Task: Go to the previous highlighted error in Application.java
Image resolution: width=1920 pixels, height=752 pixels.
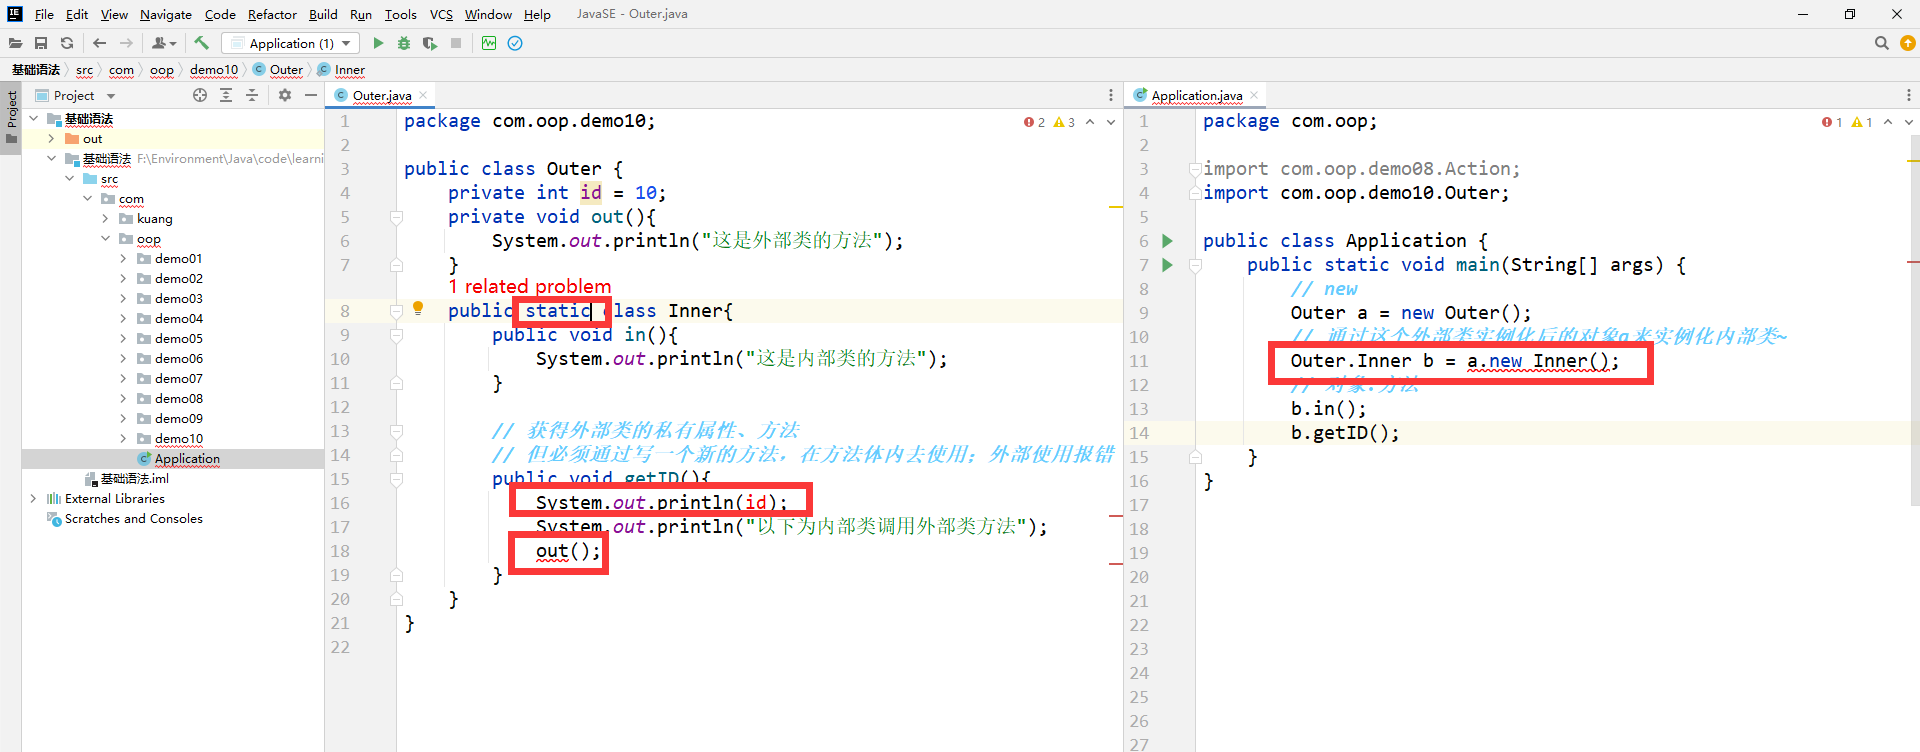Action: [1888, 122]
